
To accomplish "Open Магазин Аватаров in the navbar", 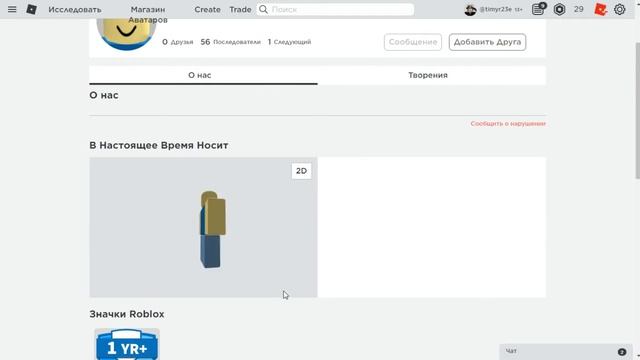I will [x=148, y=14].
